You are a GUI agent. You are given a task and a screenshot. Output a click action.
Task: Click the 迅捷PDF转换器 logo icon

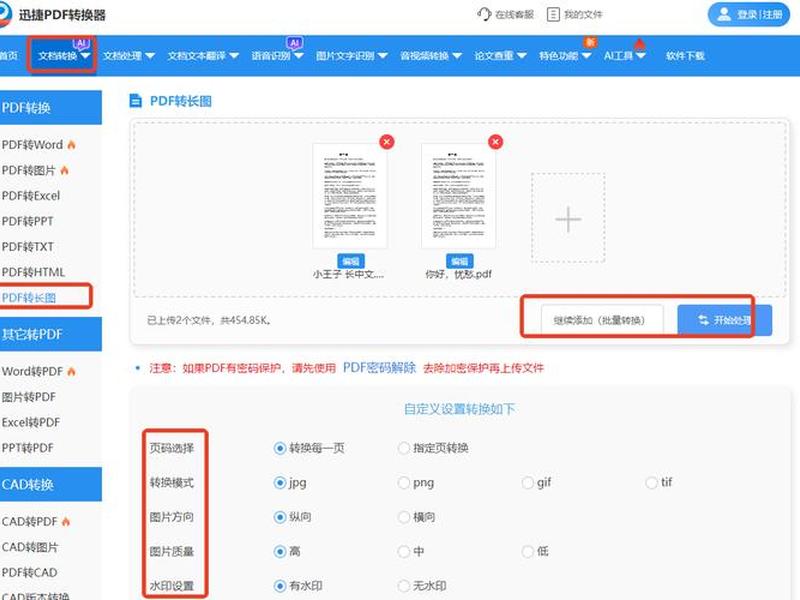(4, 14)
